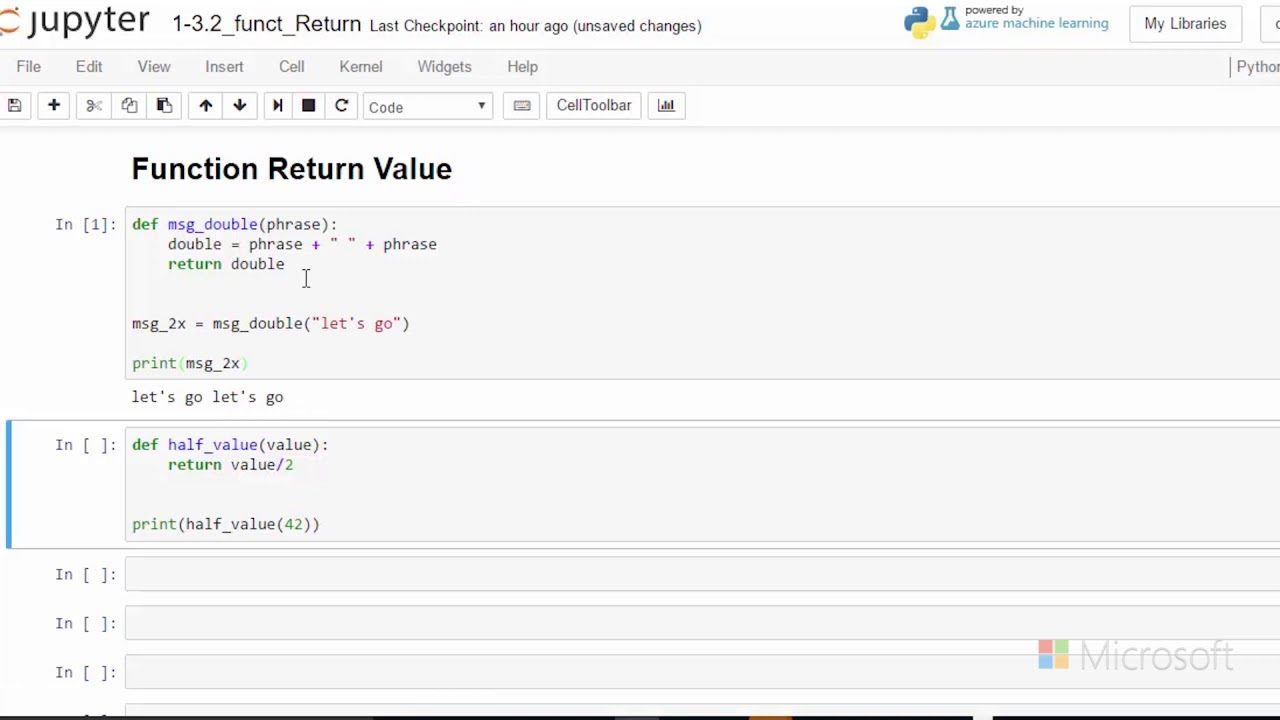Click the bar chart toolbar icon

666,105
